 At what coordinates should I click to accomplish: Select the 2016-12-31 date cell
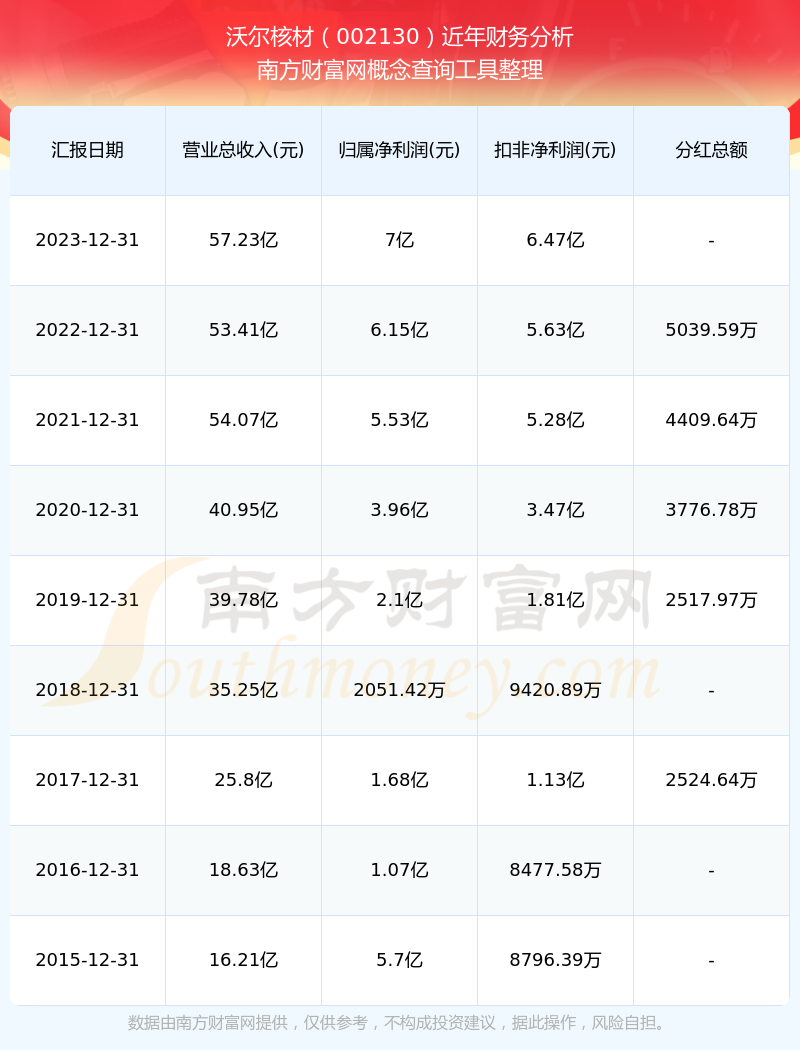88,871
